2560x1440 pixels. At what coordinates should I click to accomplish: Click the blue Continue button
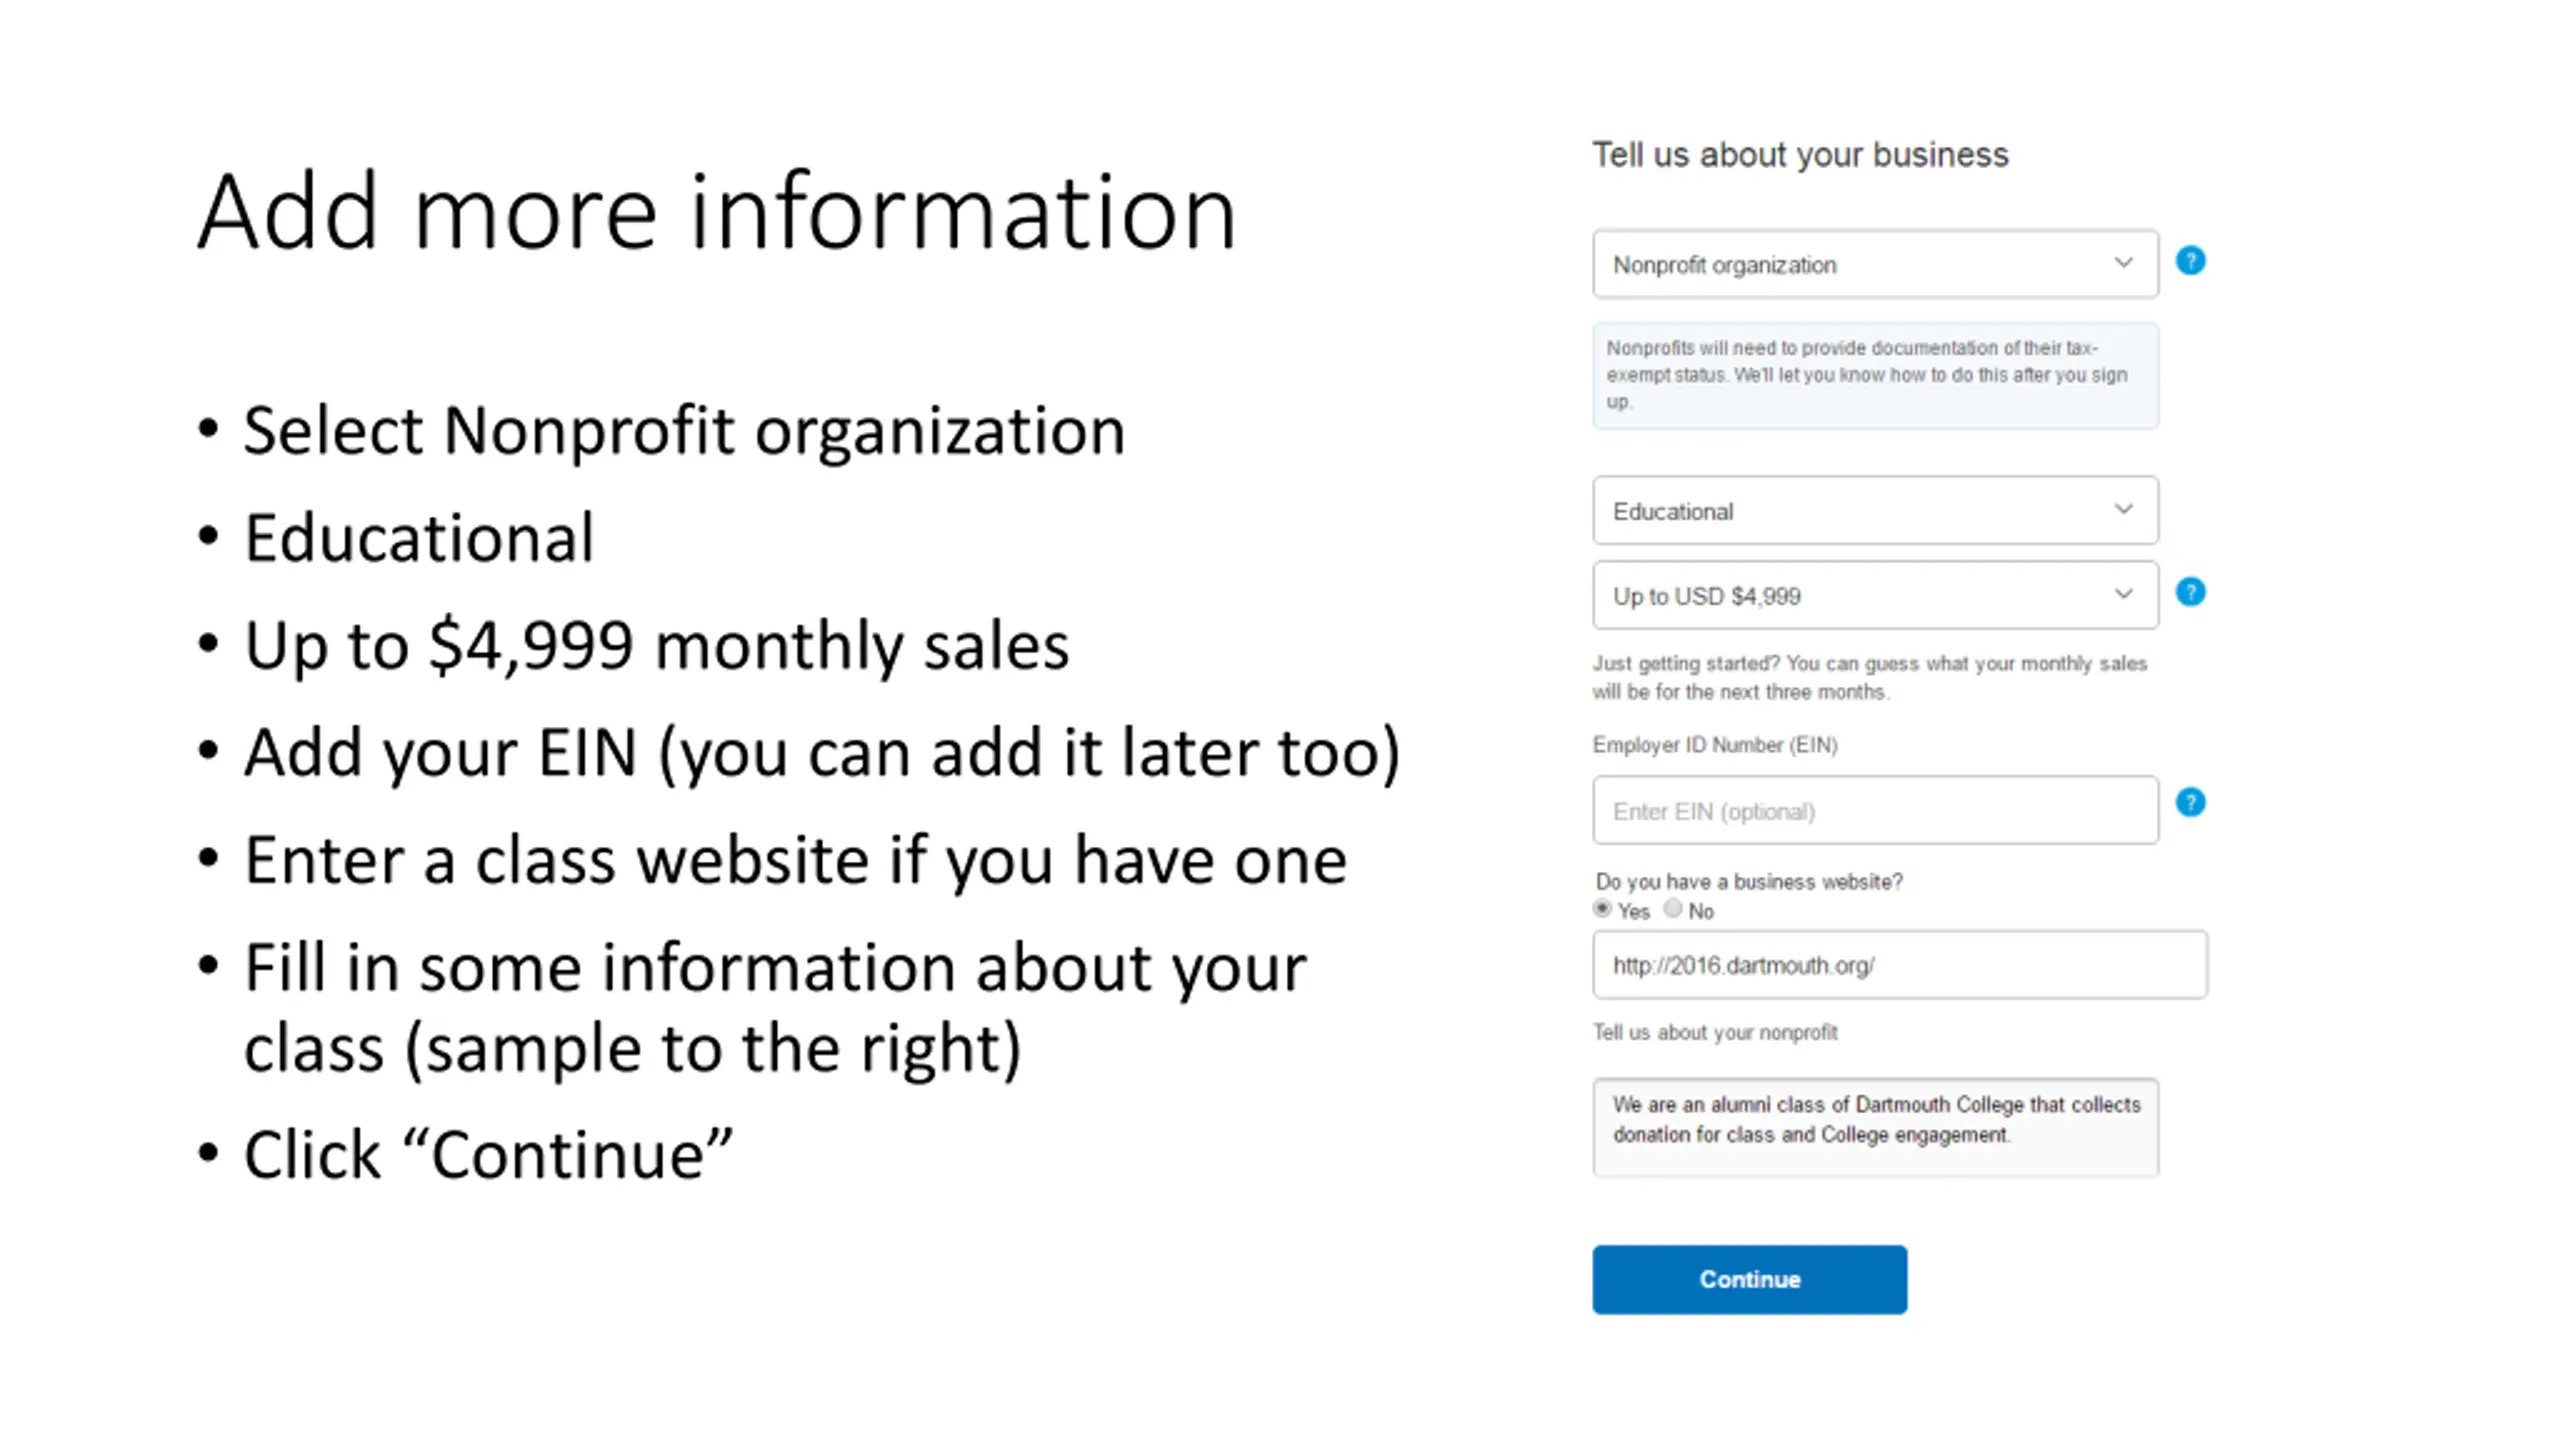coord(1749,1279)
